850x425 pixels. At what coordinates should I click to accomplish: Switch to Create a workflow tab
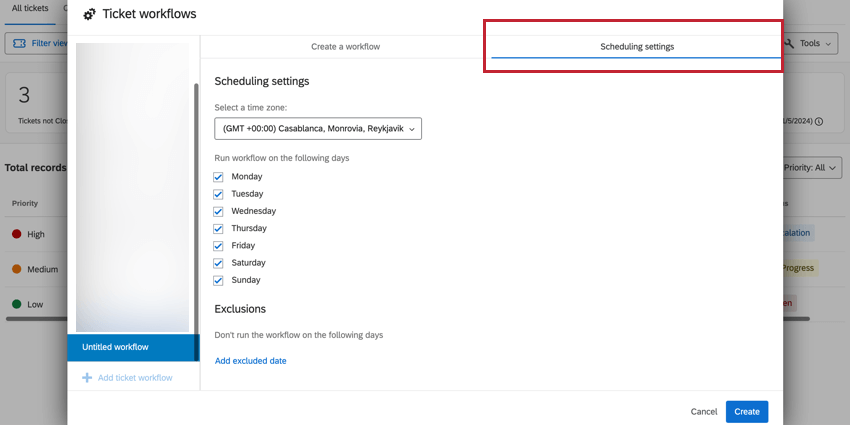pos(345,47)
